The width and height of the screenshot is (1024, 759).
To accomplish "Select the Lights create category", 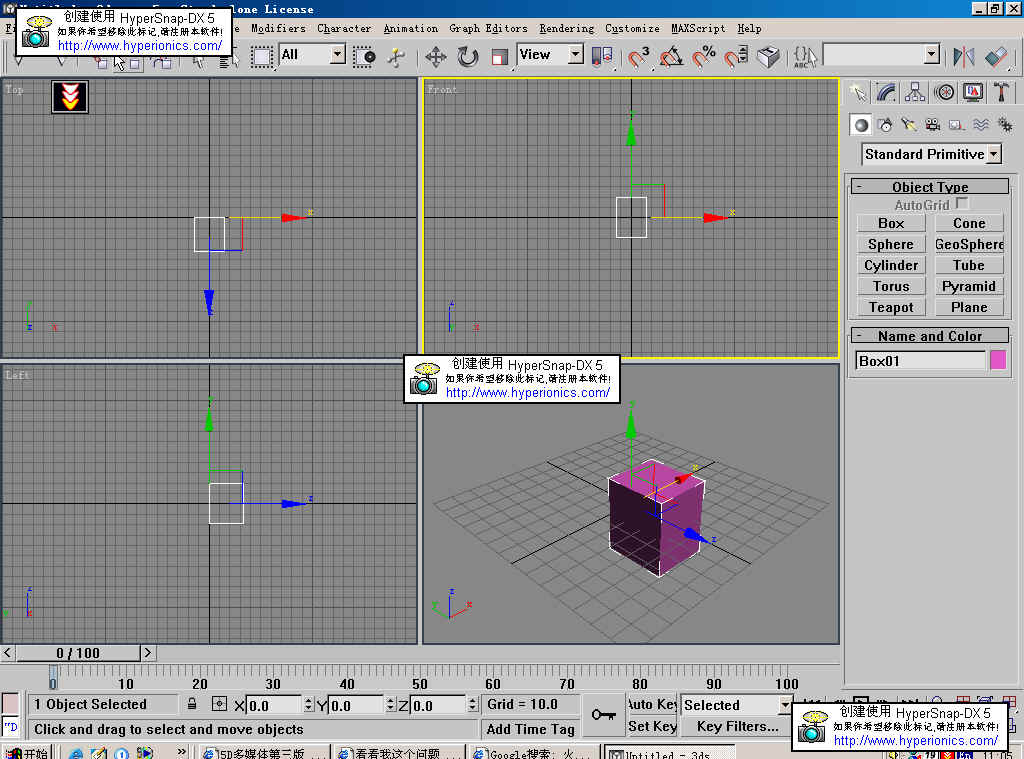I will click(x=908, y=125).
